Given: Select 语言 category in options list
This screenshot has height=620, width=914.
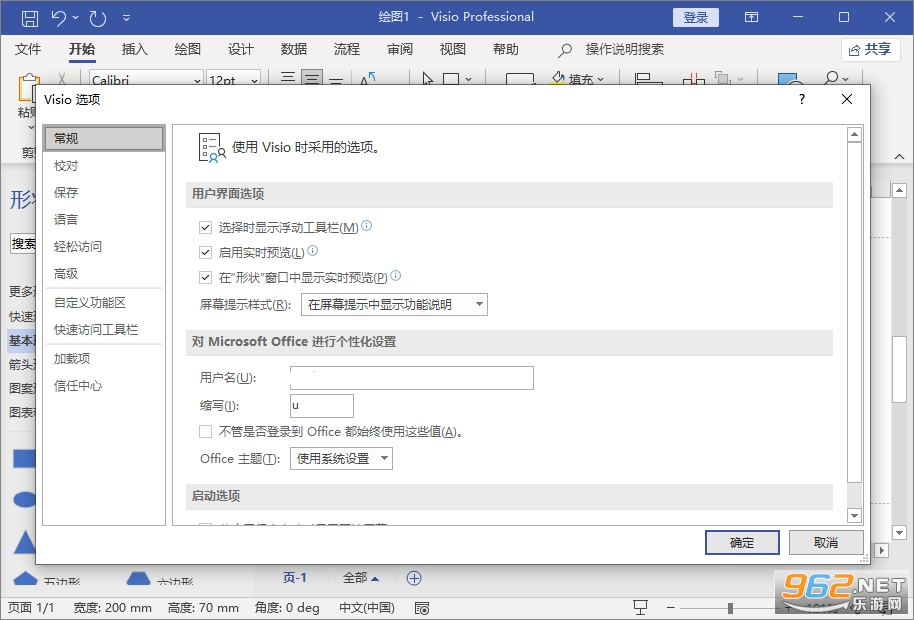Looking at the screenshot, I should 104,219.
